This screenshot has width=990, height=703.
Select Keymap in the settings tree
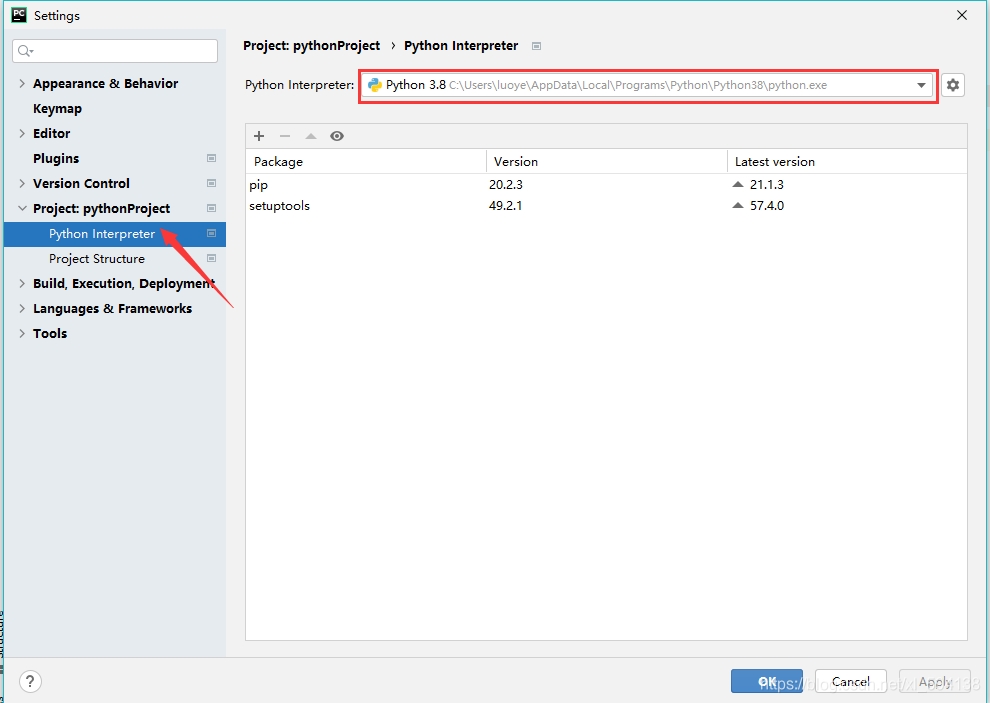coord(57,108)
